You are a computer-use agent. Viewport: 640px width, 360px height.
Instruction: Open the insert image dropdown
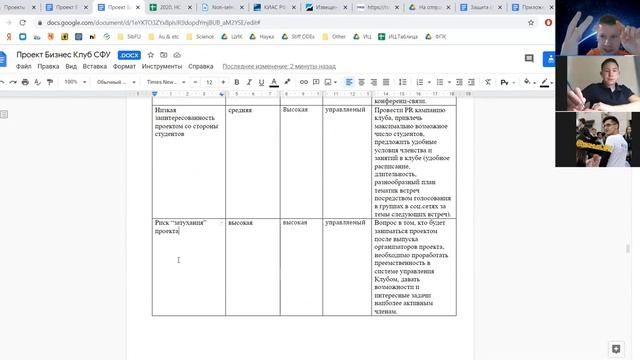pos(330,82)
